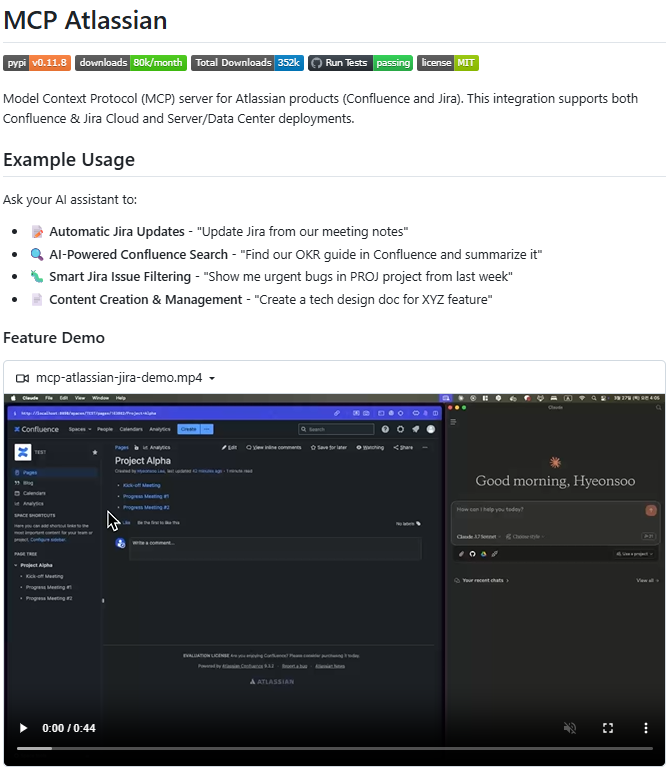The height and width of the screenshot is (770, 671).
Task: Click the MCP Atlassian heading
Action: [x=85, y=21]
